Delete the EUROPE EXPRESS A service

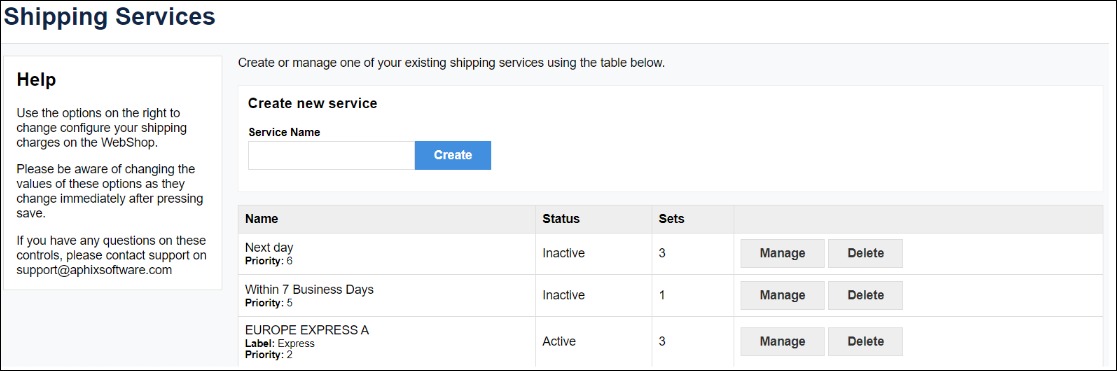point(866,342)
